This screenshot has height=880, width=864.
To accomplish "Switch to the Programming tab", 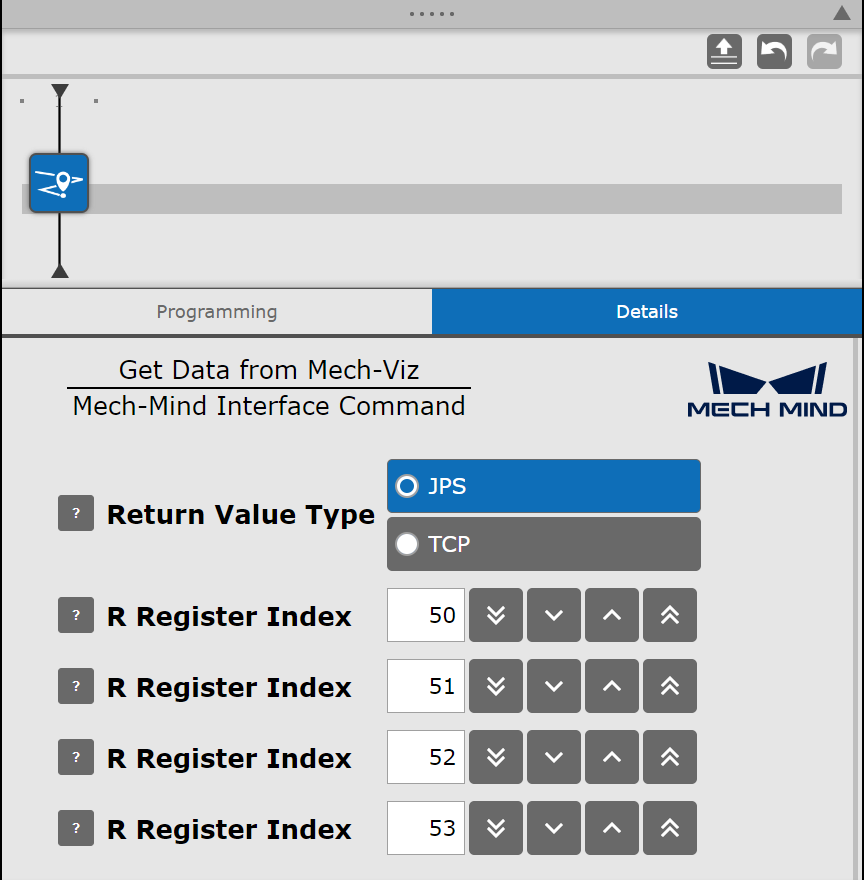I will click(217, 311).
